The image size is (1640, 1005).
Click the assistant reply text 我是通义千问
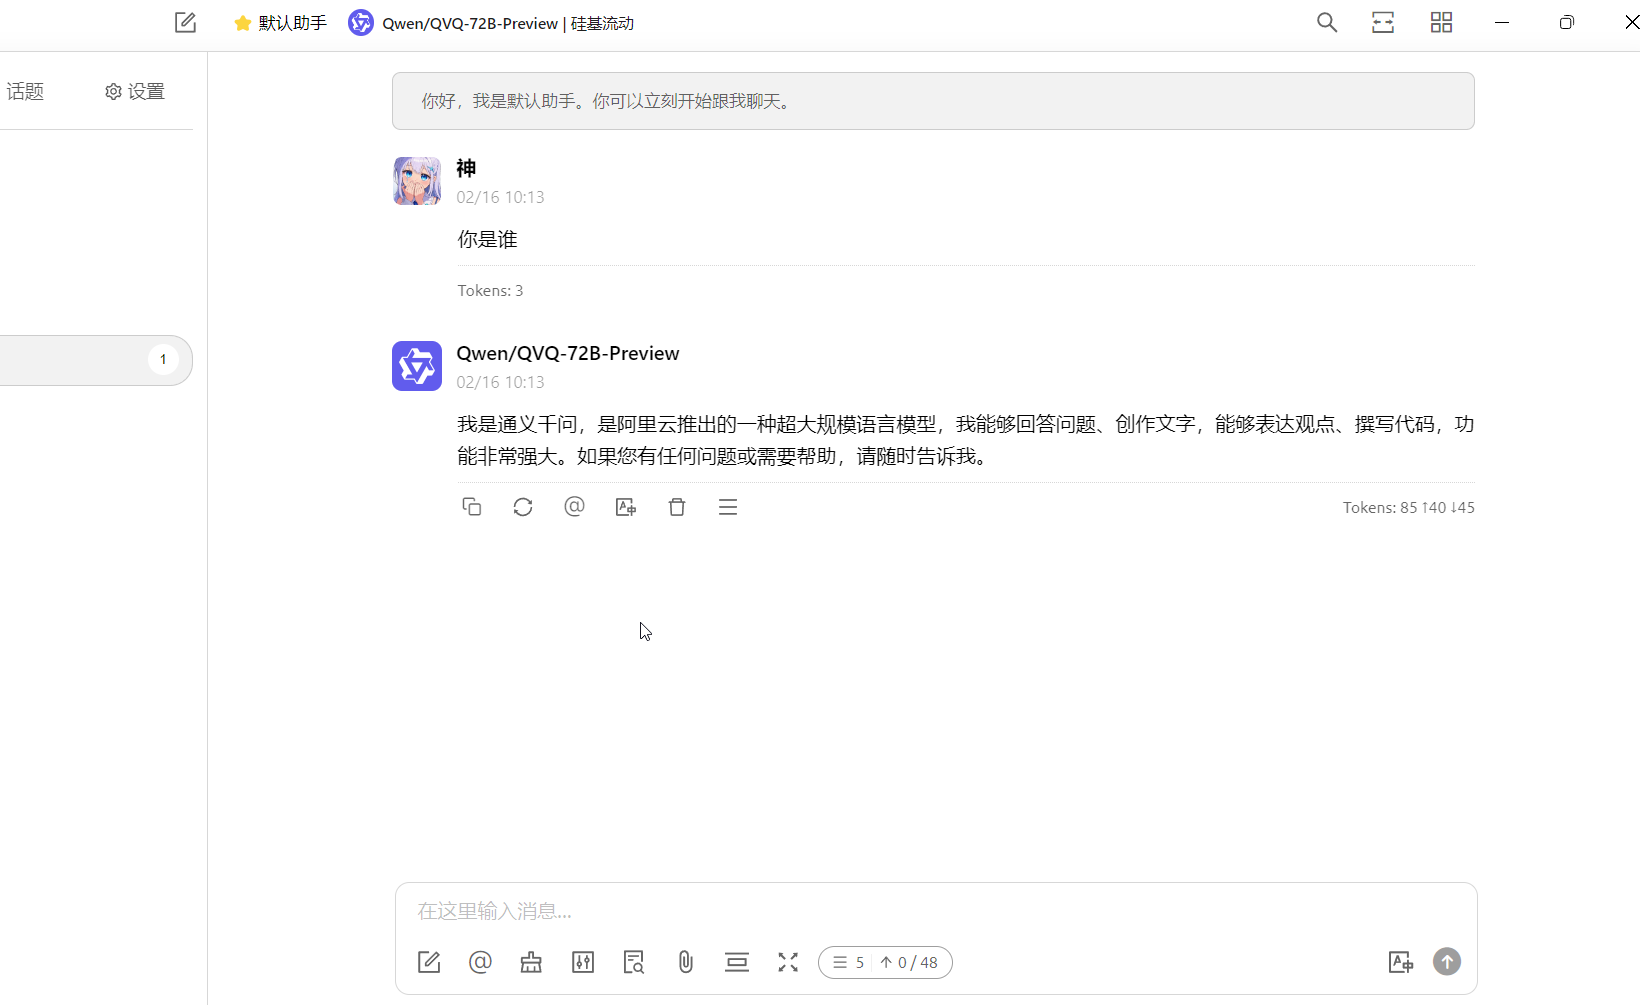(966, 440)
